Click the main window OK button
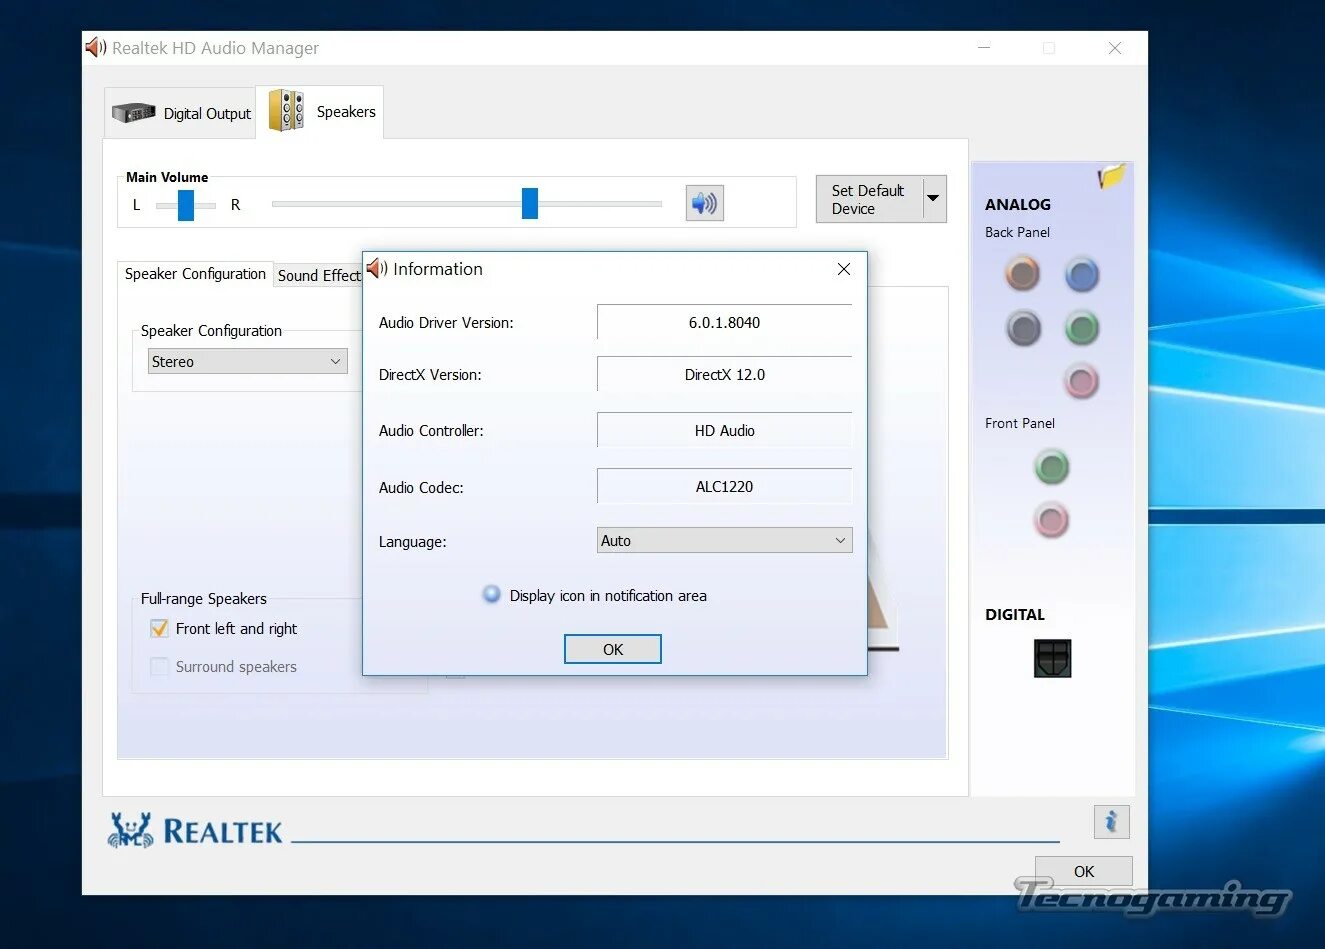Screen dimensions: 1325x949 1084,871
